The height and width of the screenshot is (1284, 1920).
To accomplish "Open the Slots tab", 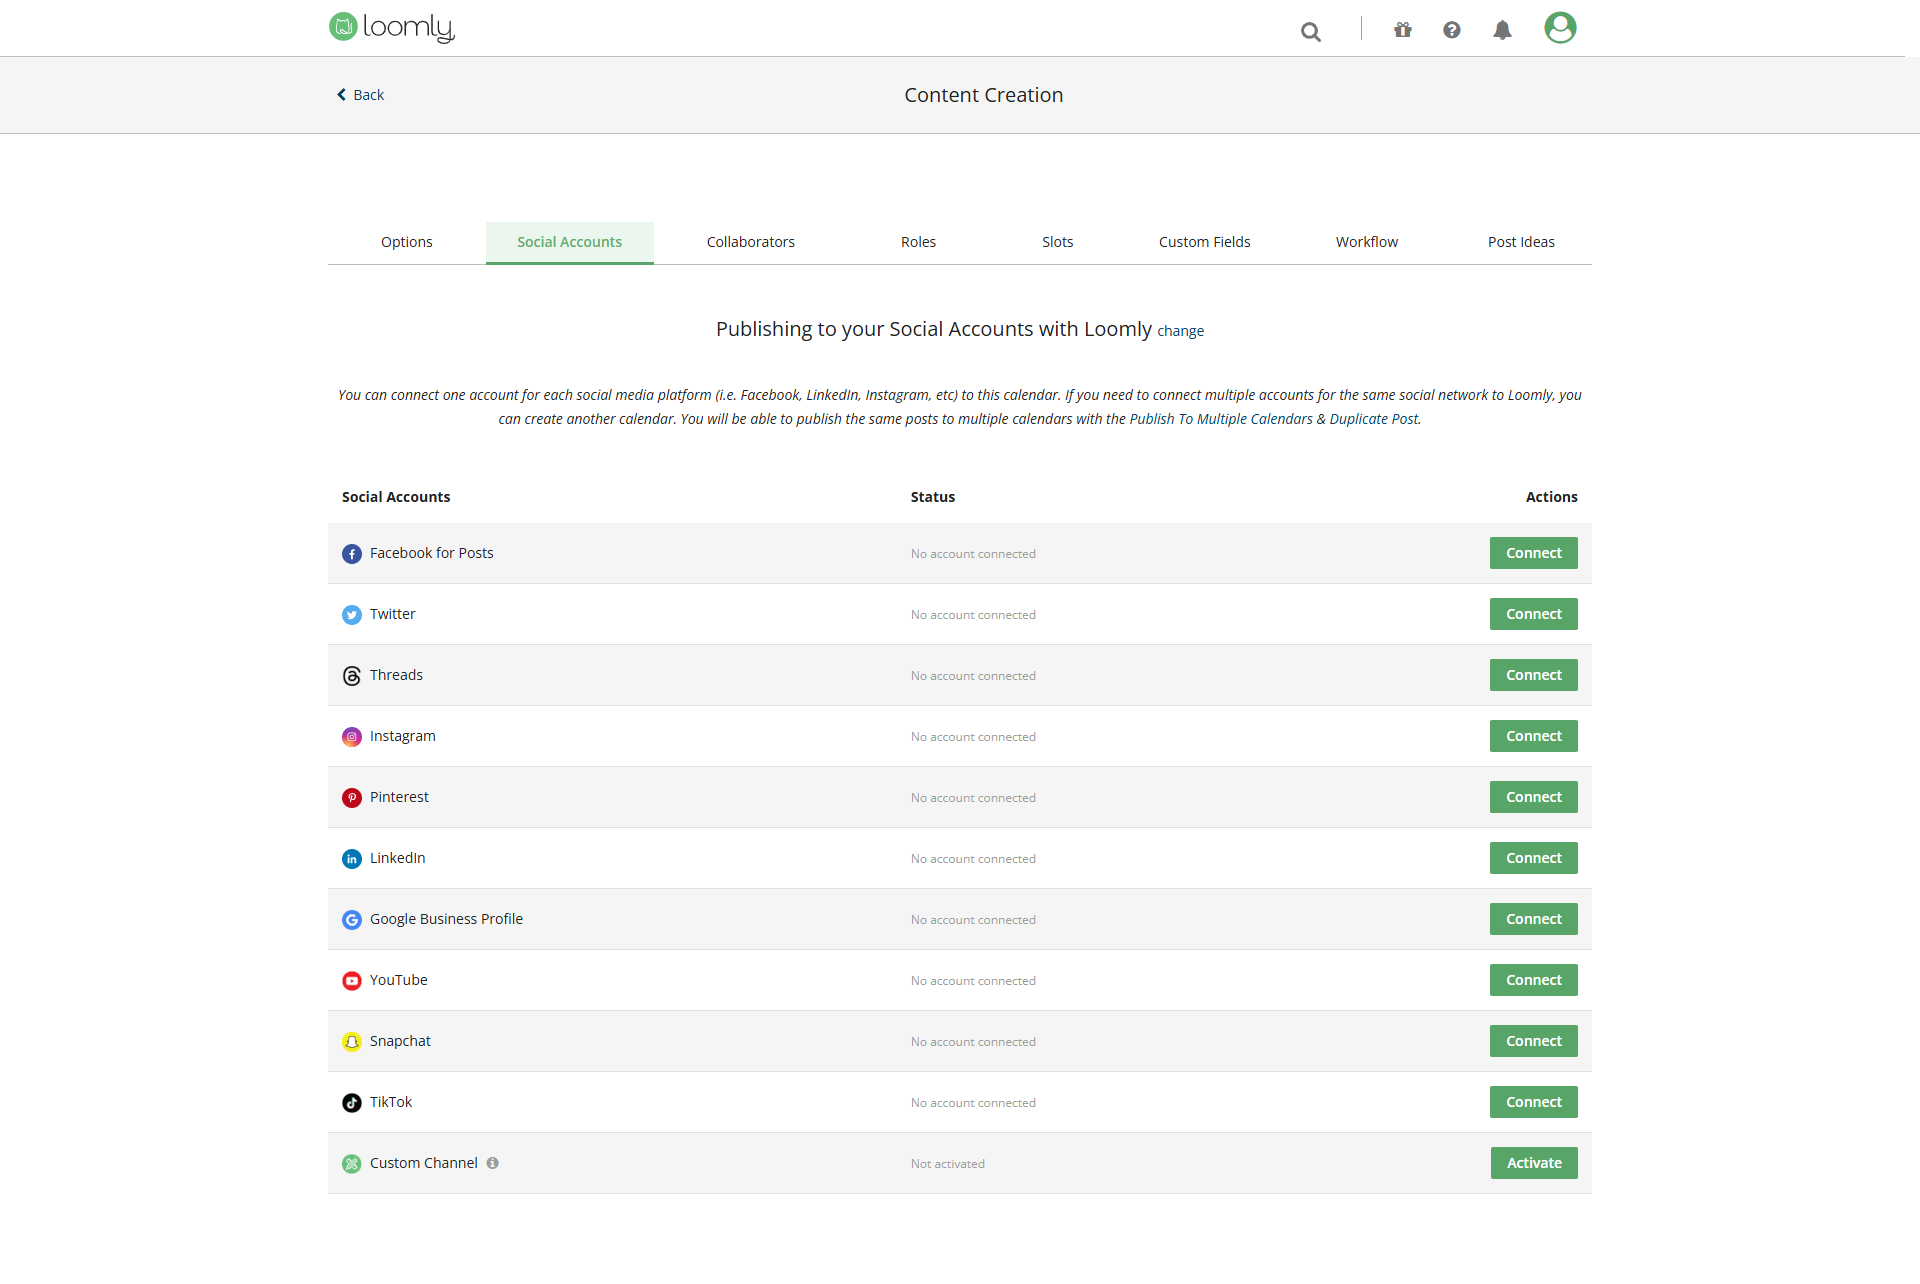I will [x=1058, y=242].
